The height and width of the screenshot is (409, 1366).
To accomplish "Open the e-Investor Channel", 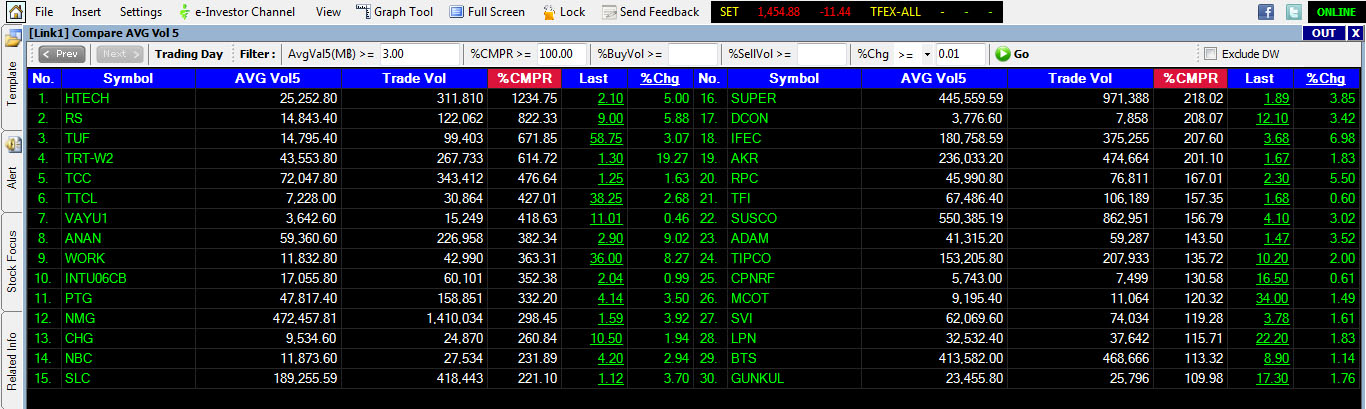I will [236, 12].
